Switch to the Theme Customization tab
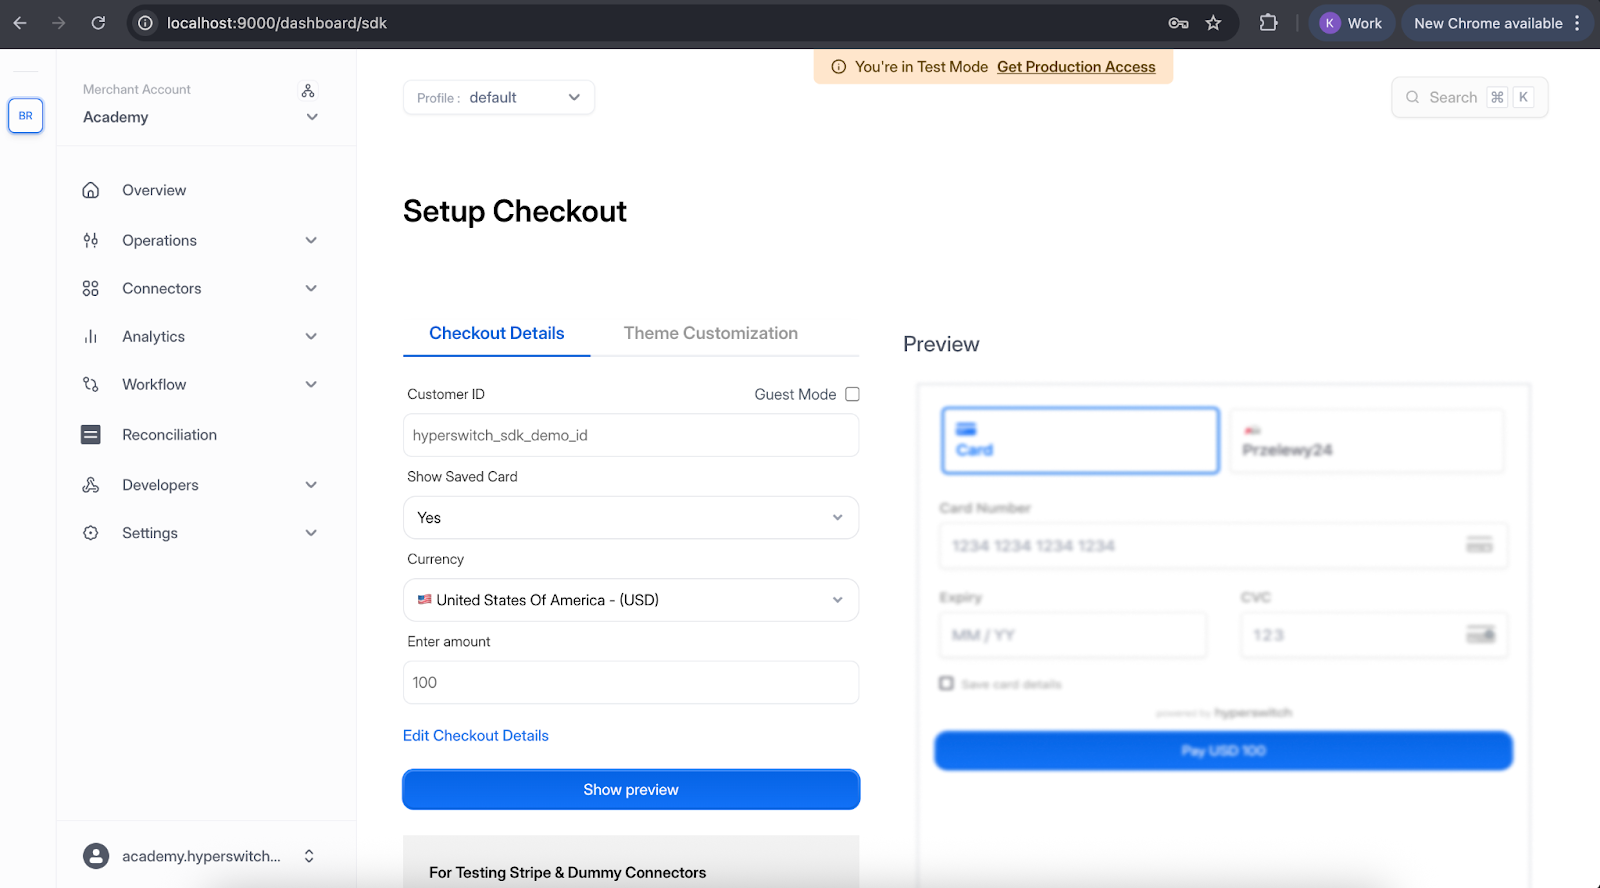Image resolution: width=1600 pixels, height=888 pixels. [x=710, y=333]
